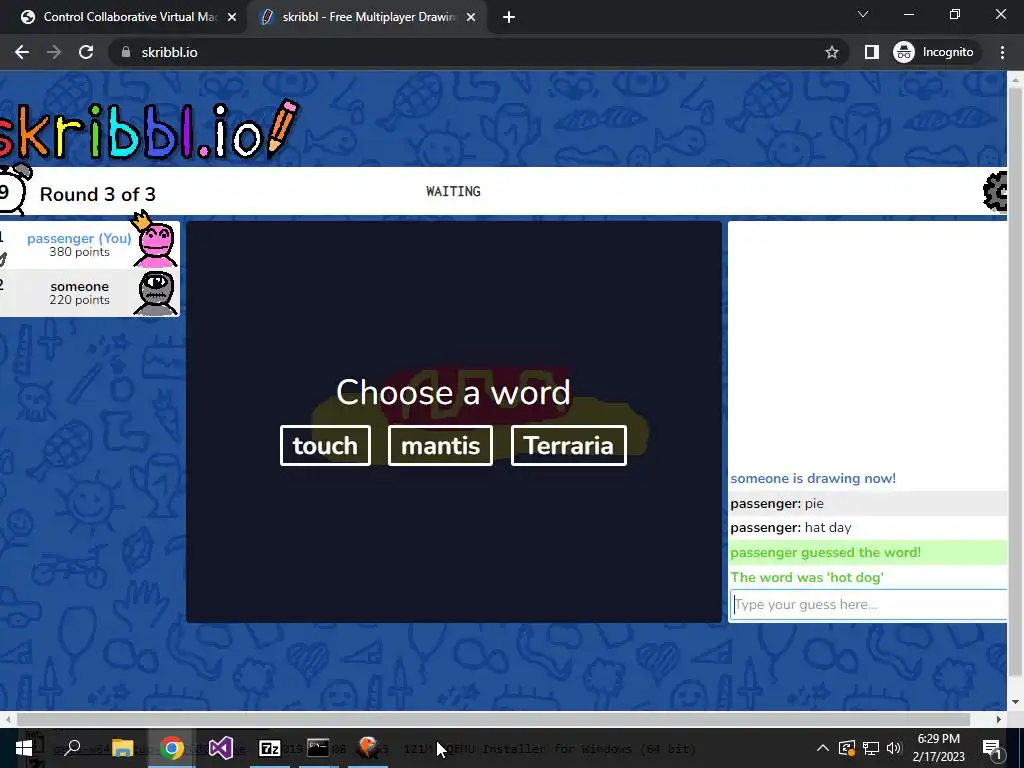
Task: Open File Explorer from taskbar
Action: [x=122, y=748]
